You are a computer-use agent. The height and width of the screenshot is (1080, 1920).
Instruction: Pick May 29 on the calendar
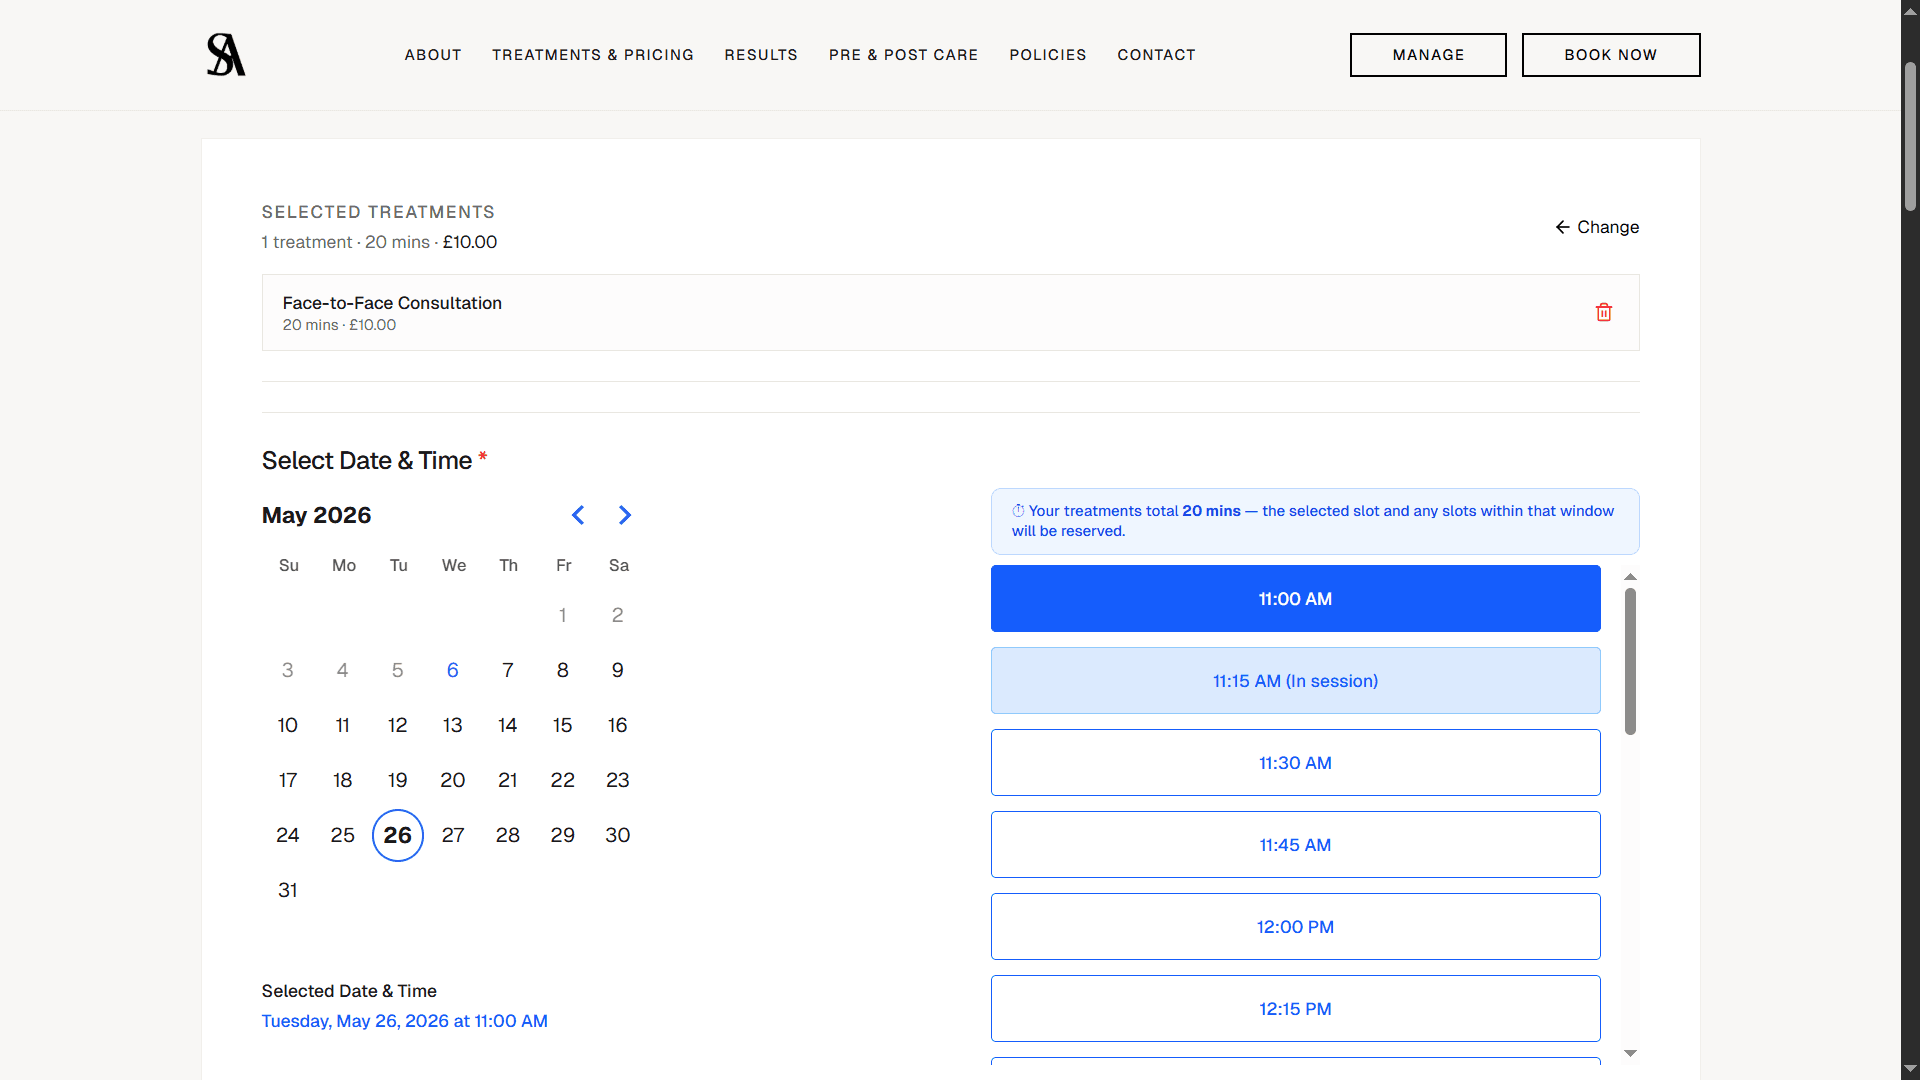[x=563, y=835]
